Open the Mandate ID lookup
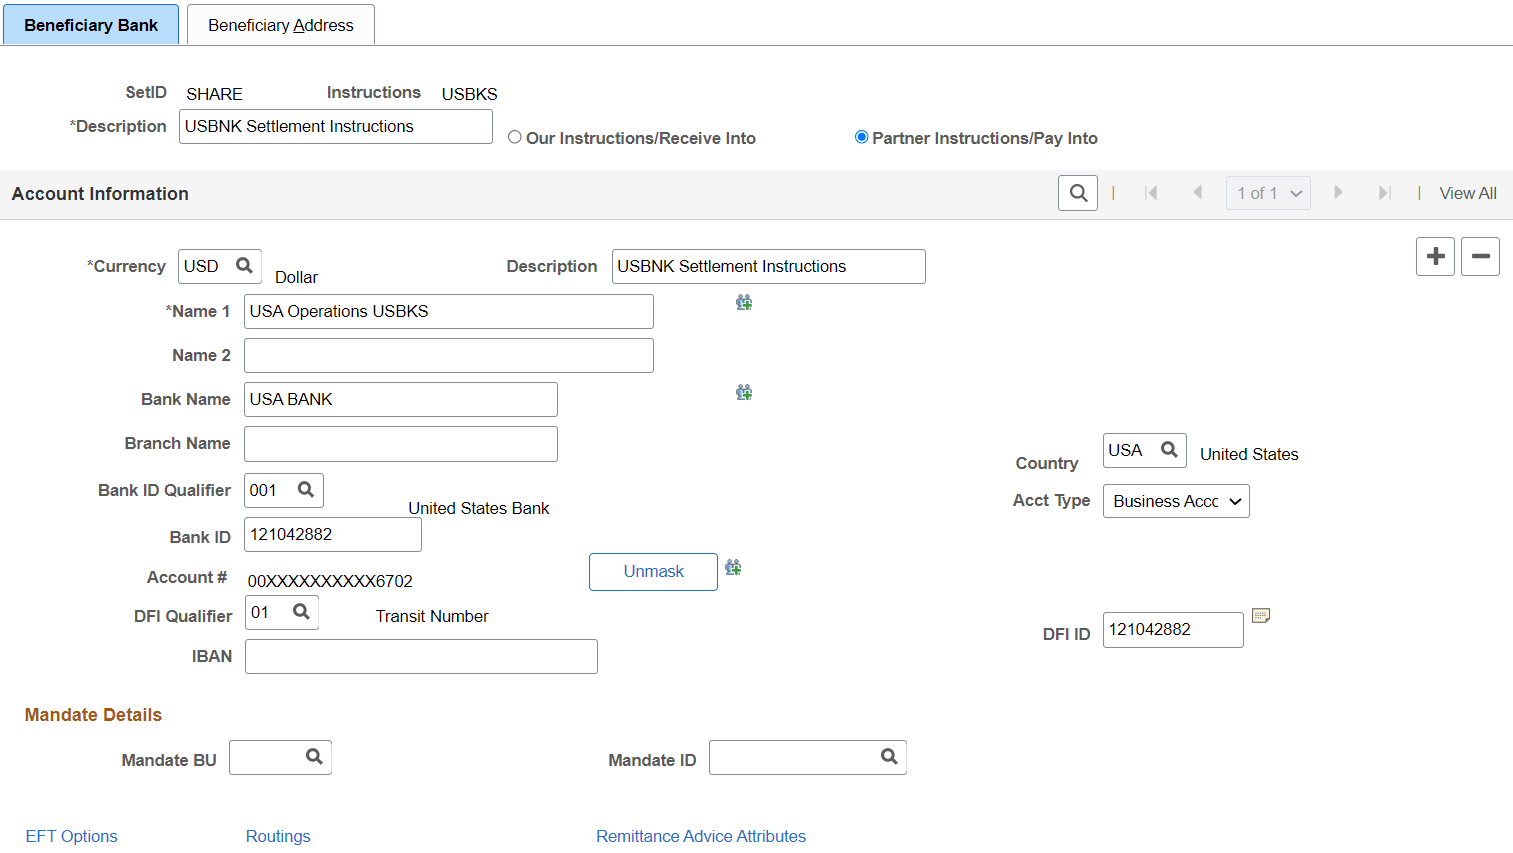The width and height of the screenshot is (1513, 853). 889,757
